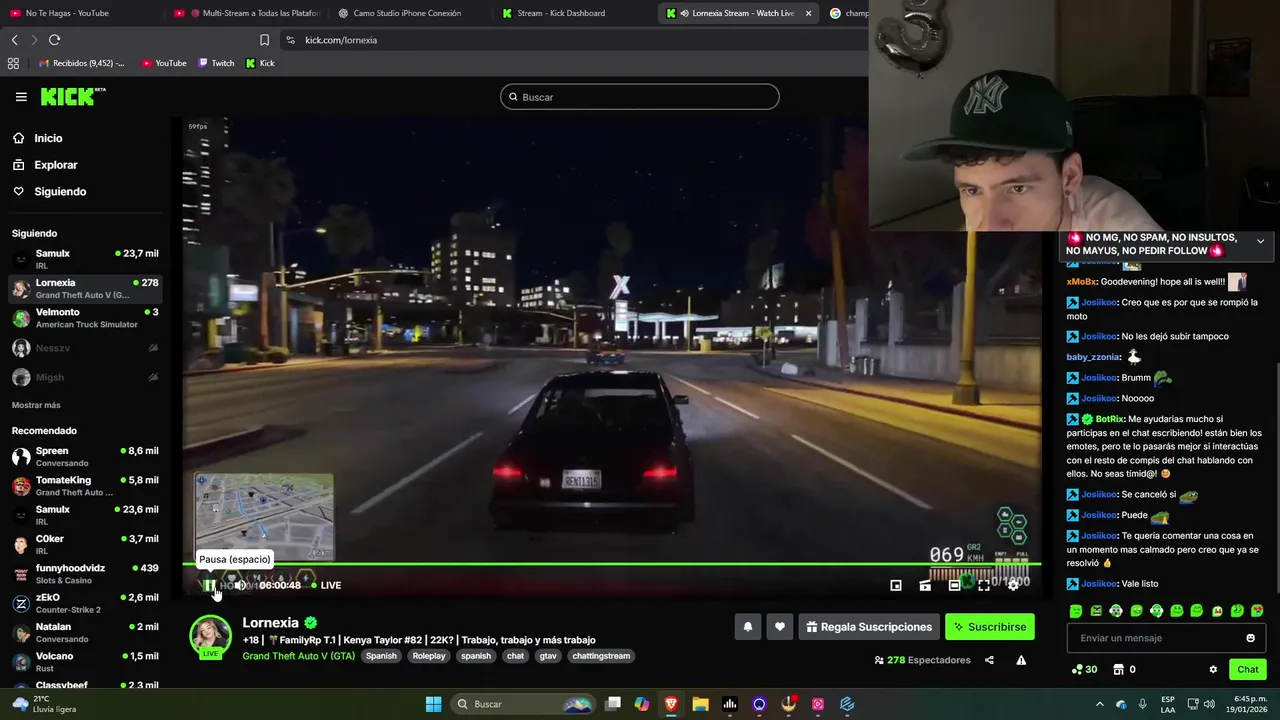Open Siguiendo in sidebar
This screenshot has height=720, width=1280.
[60, 191]
